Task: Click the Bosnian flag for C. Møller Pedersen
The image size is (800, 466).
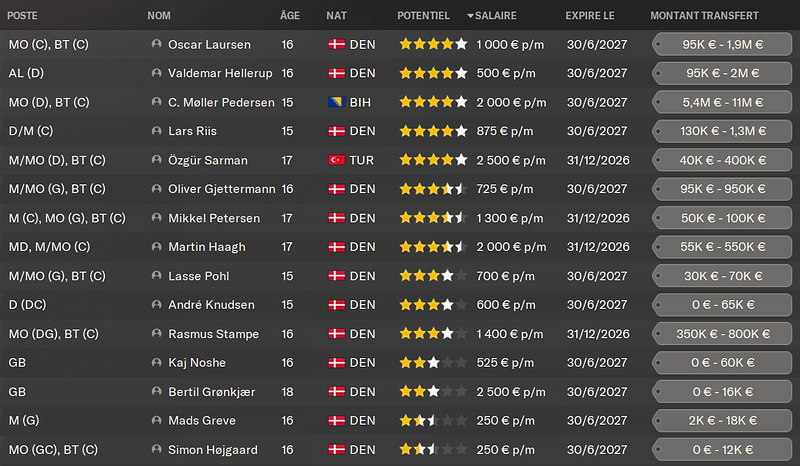Action: [x=336, y=103]
